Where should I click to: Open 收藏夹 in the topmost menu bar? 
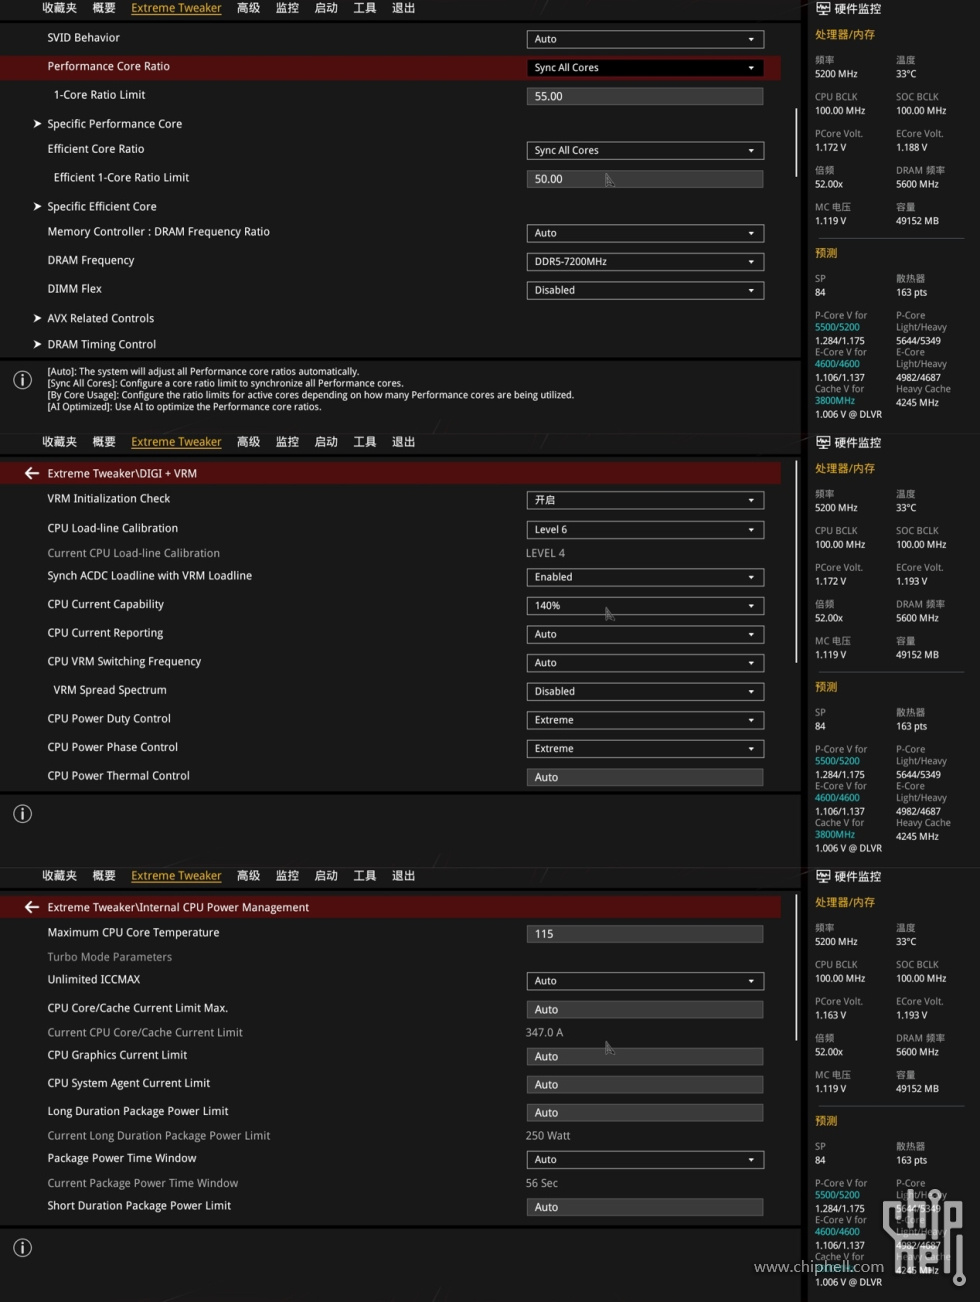point(59,8)
